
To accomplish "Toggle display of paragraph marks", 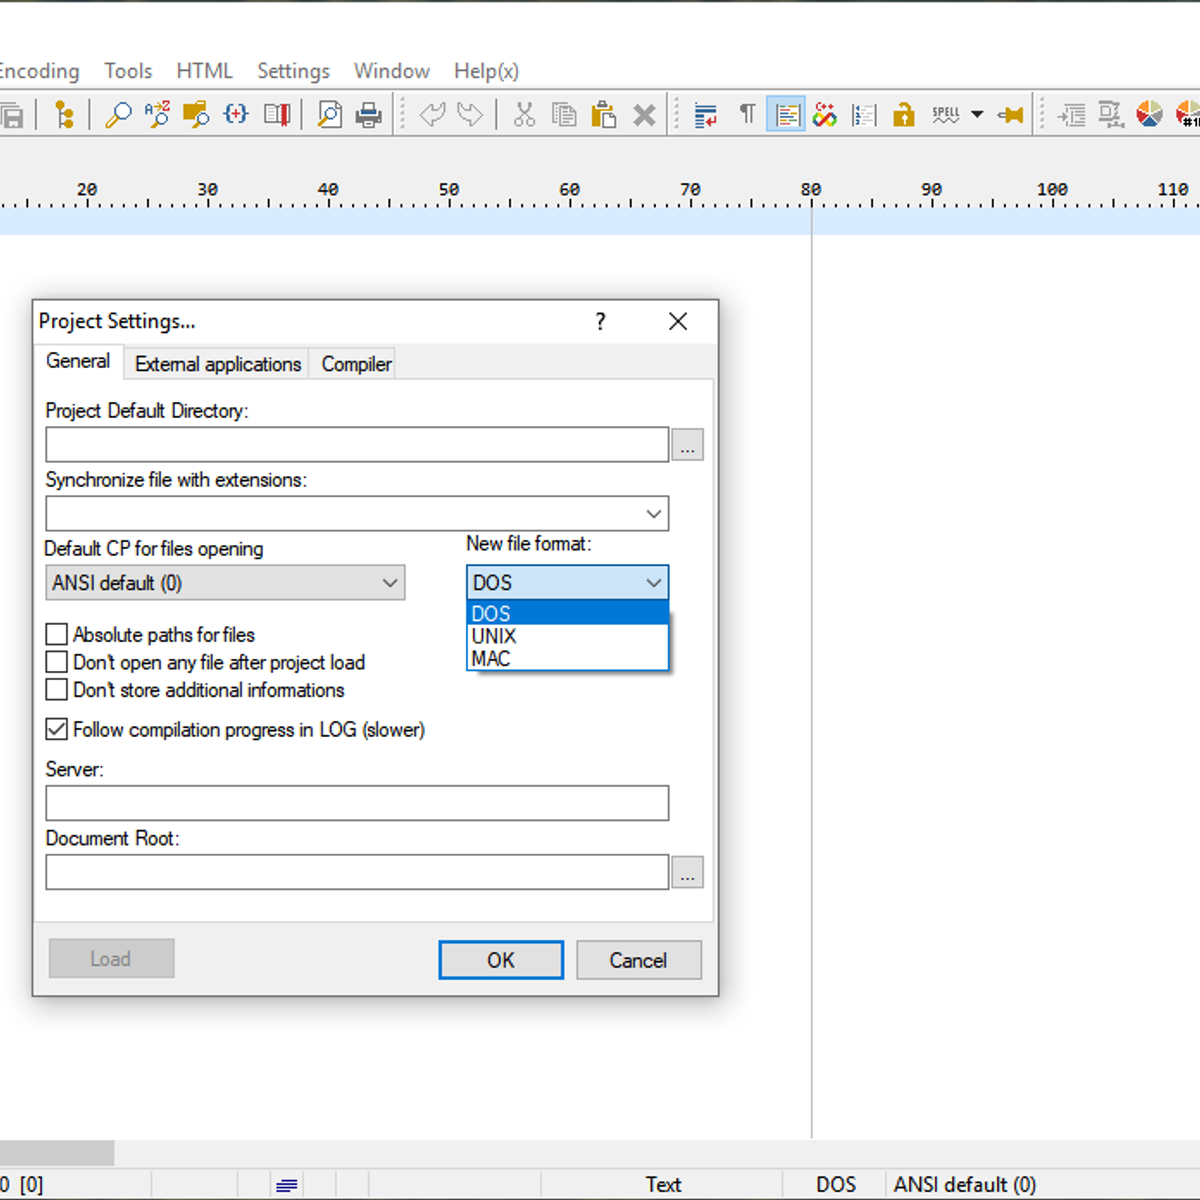I will (747, 114).
